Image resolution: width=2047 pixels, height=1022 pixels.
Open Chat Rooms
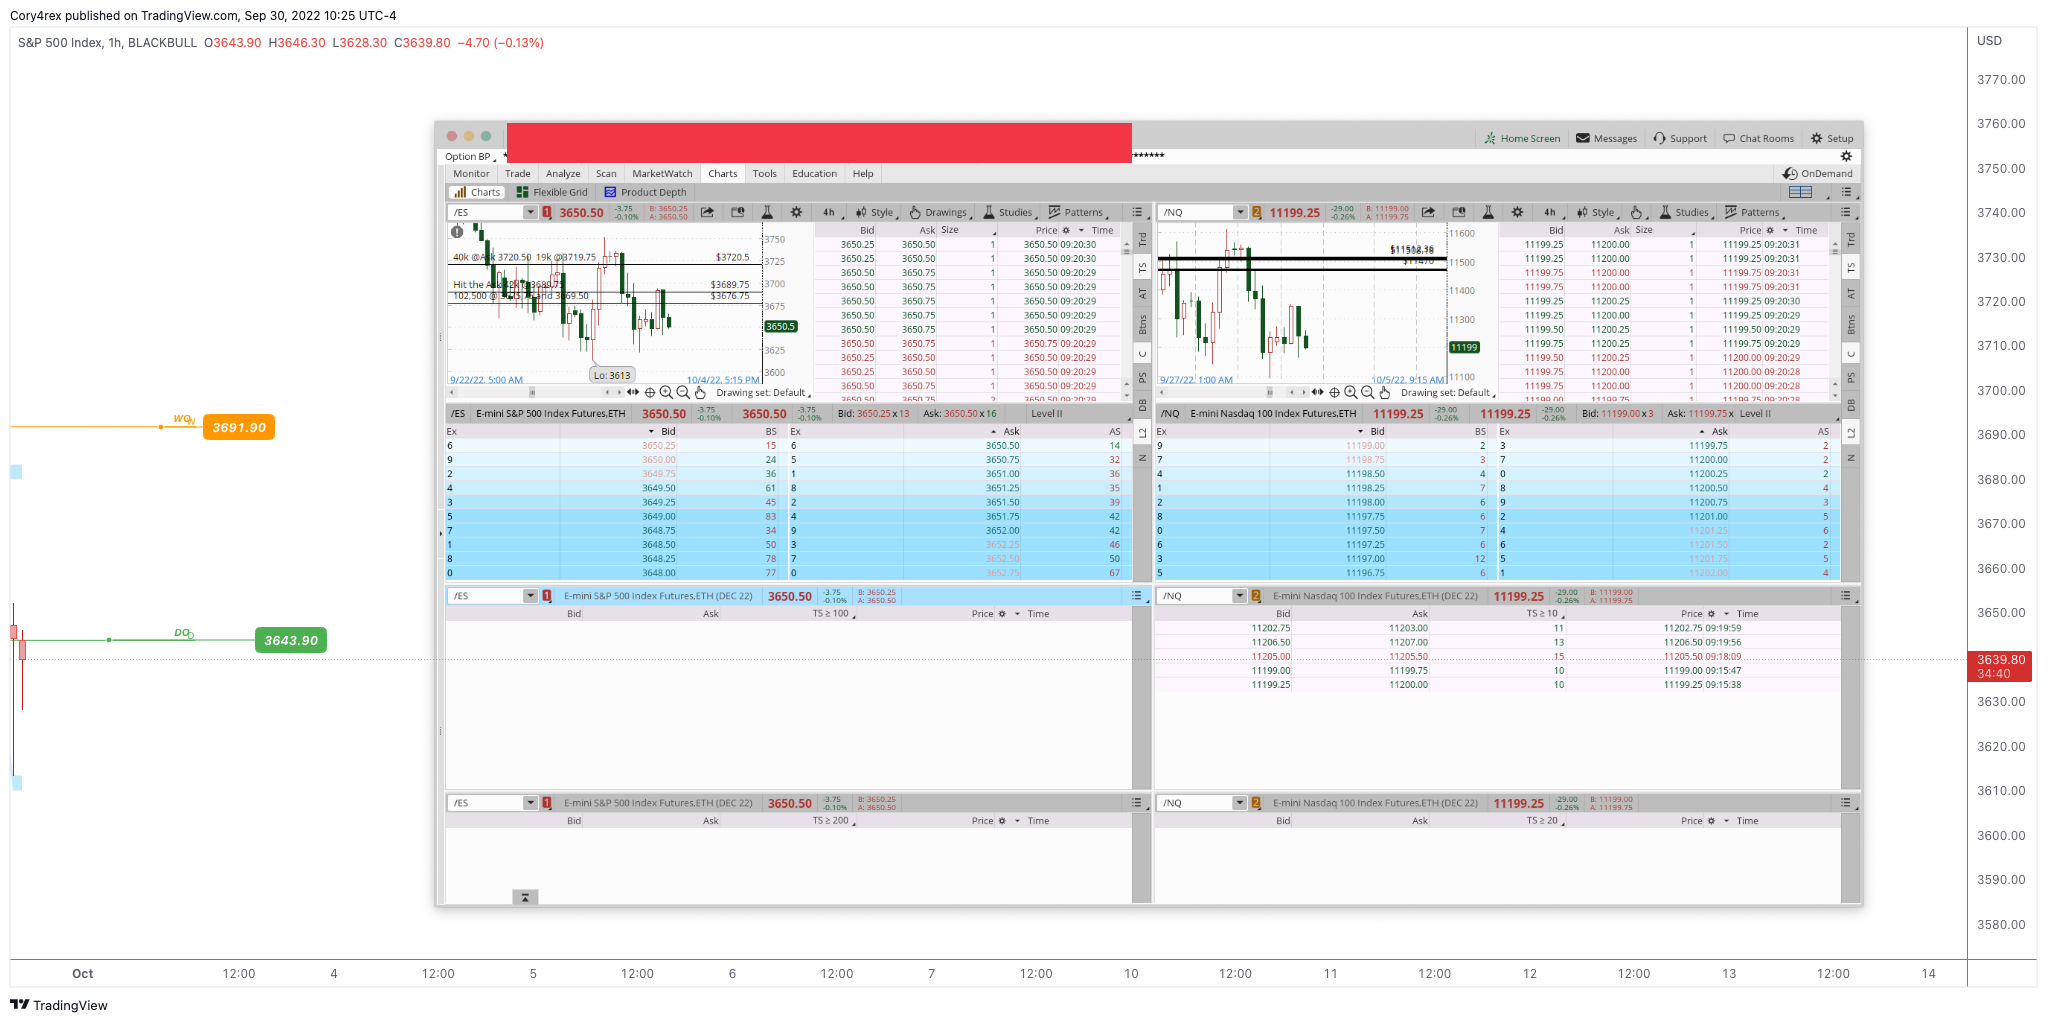click(1758, 138)
